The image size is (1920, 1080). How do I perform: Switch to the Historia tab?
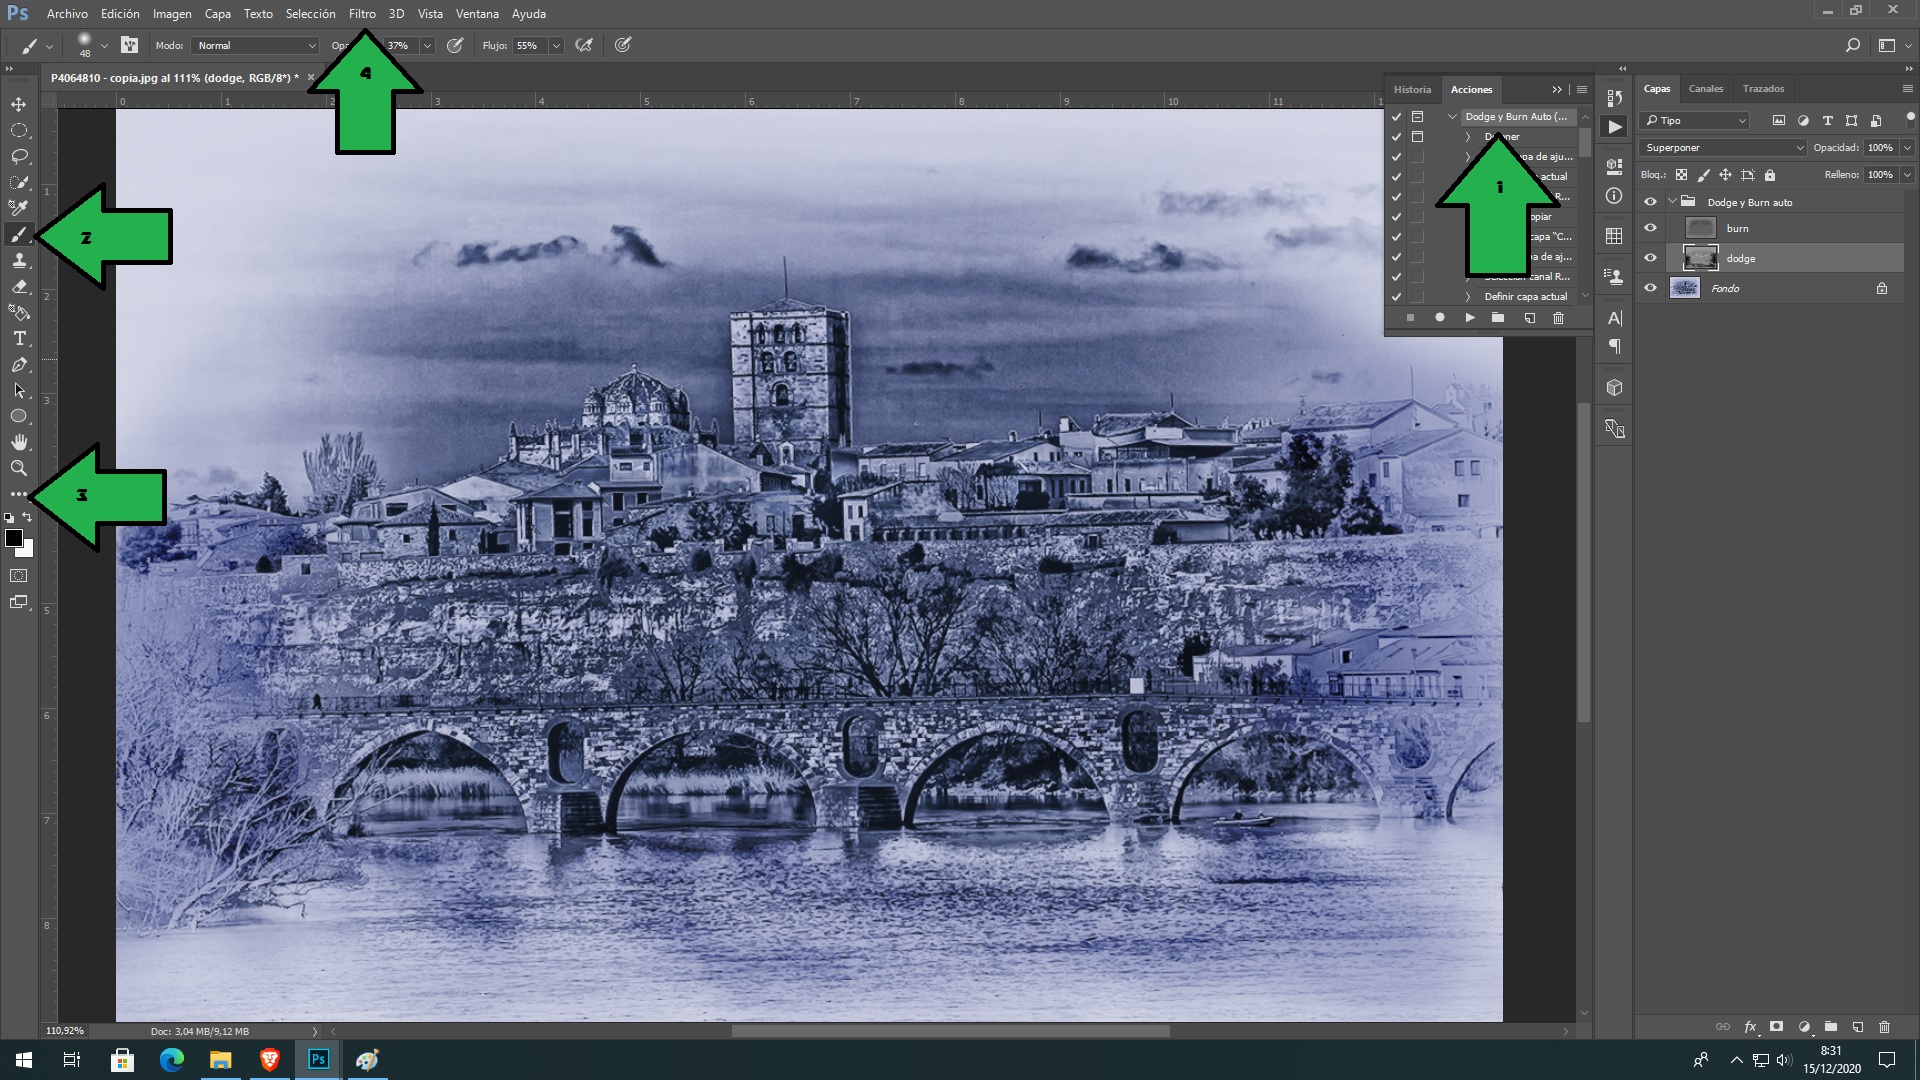click(x=1412, y=89)
